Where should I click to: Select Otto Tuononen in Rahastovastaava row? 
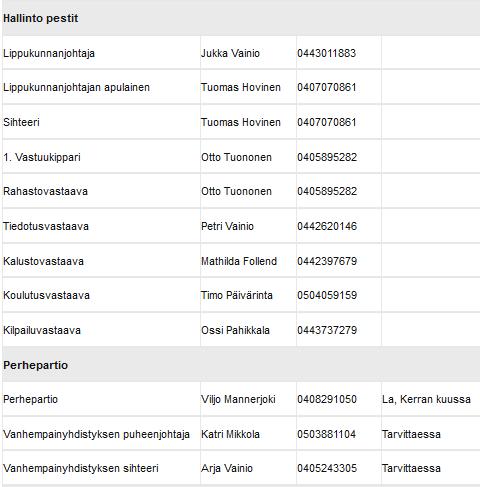click(236, 191)
